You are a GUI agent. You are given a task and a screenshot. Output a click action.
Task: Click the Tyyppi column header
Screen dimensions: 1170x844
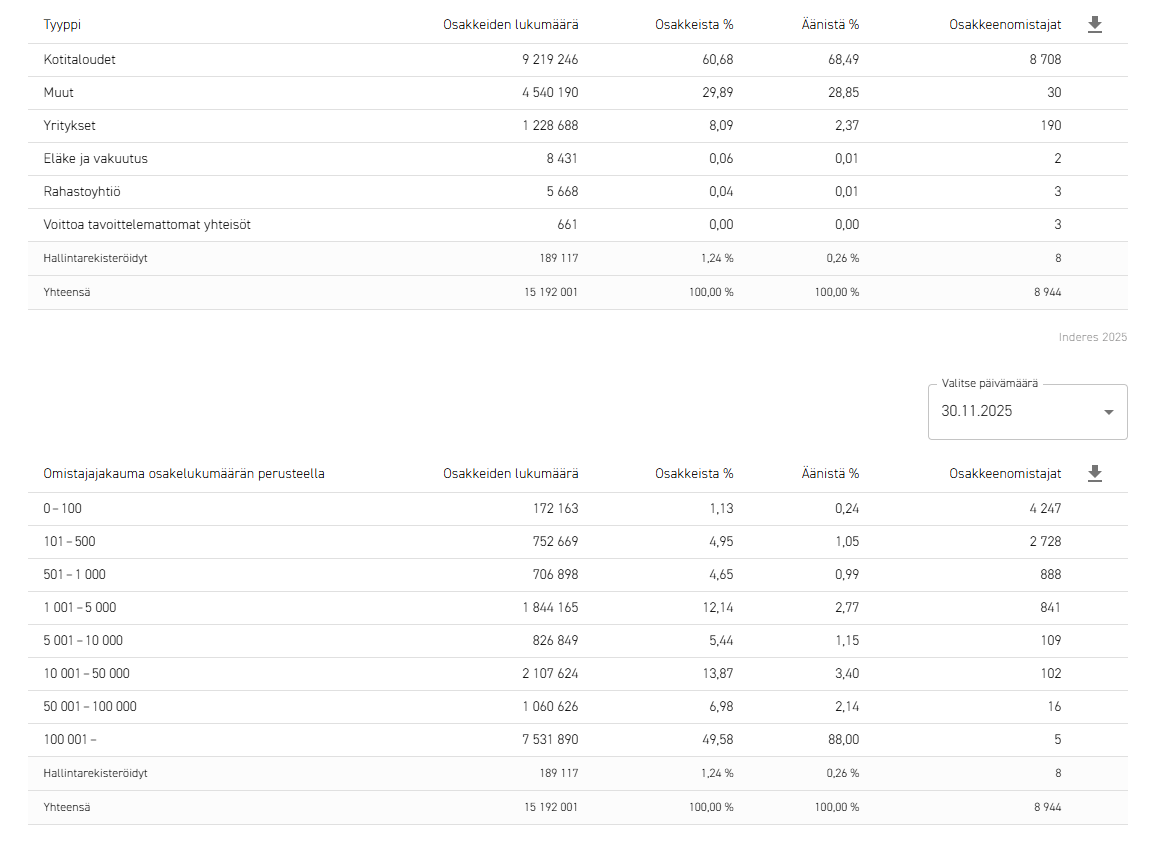point(60,25)
